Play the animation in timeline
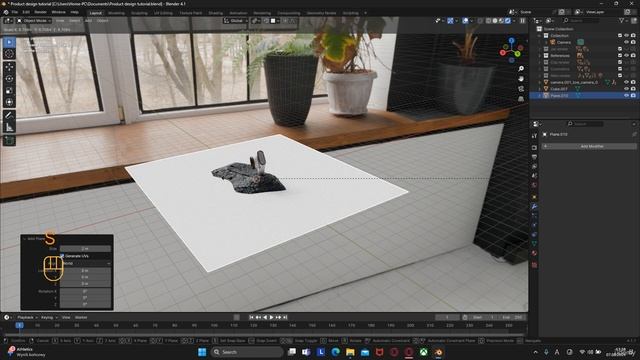 click(271, 317)
